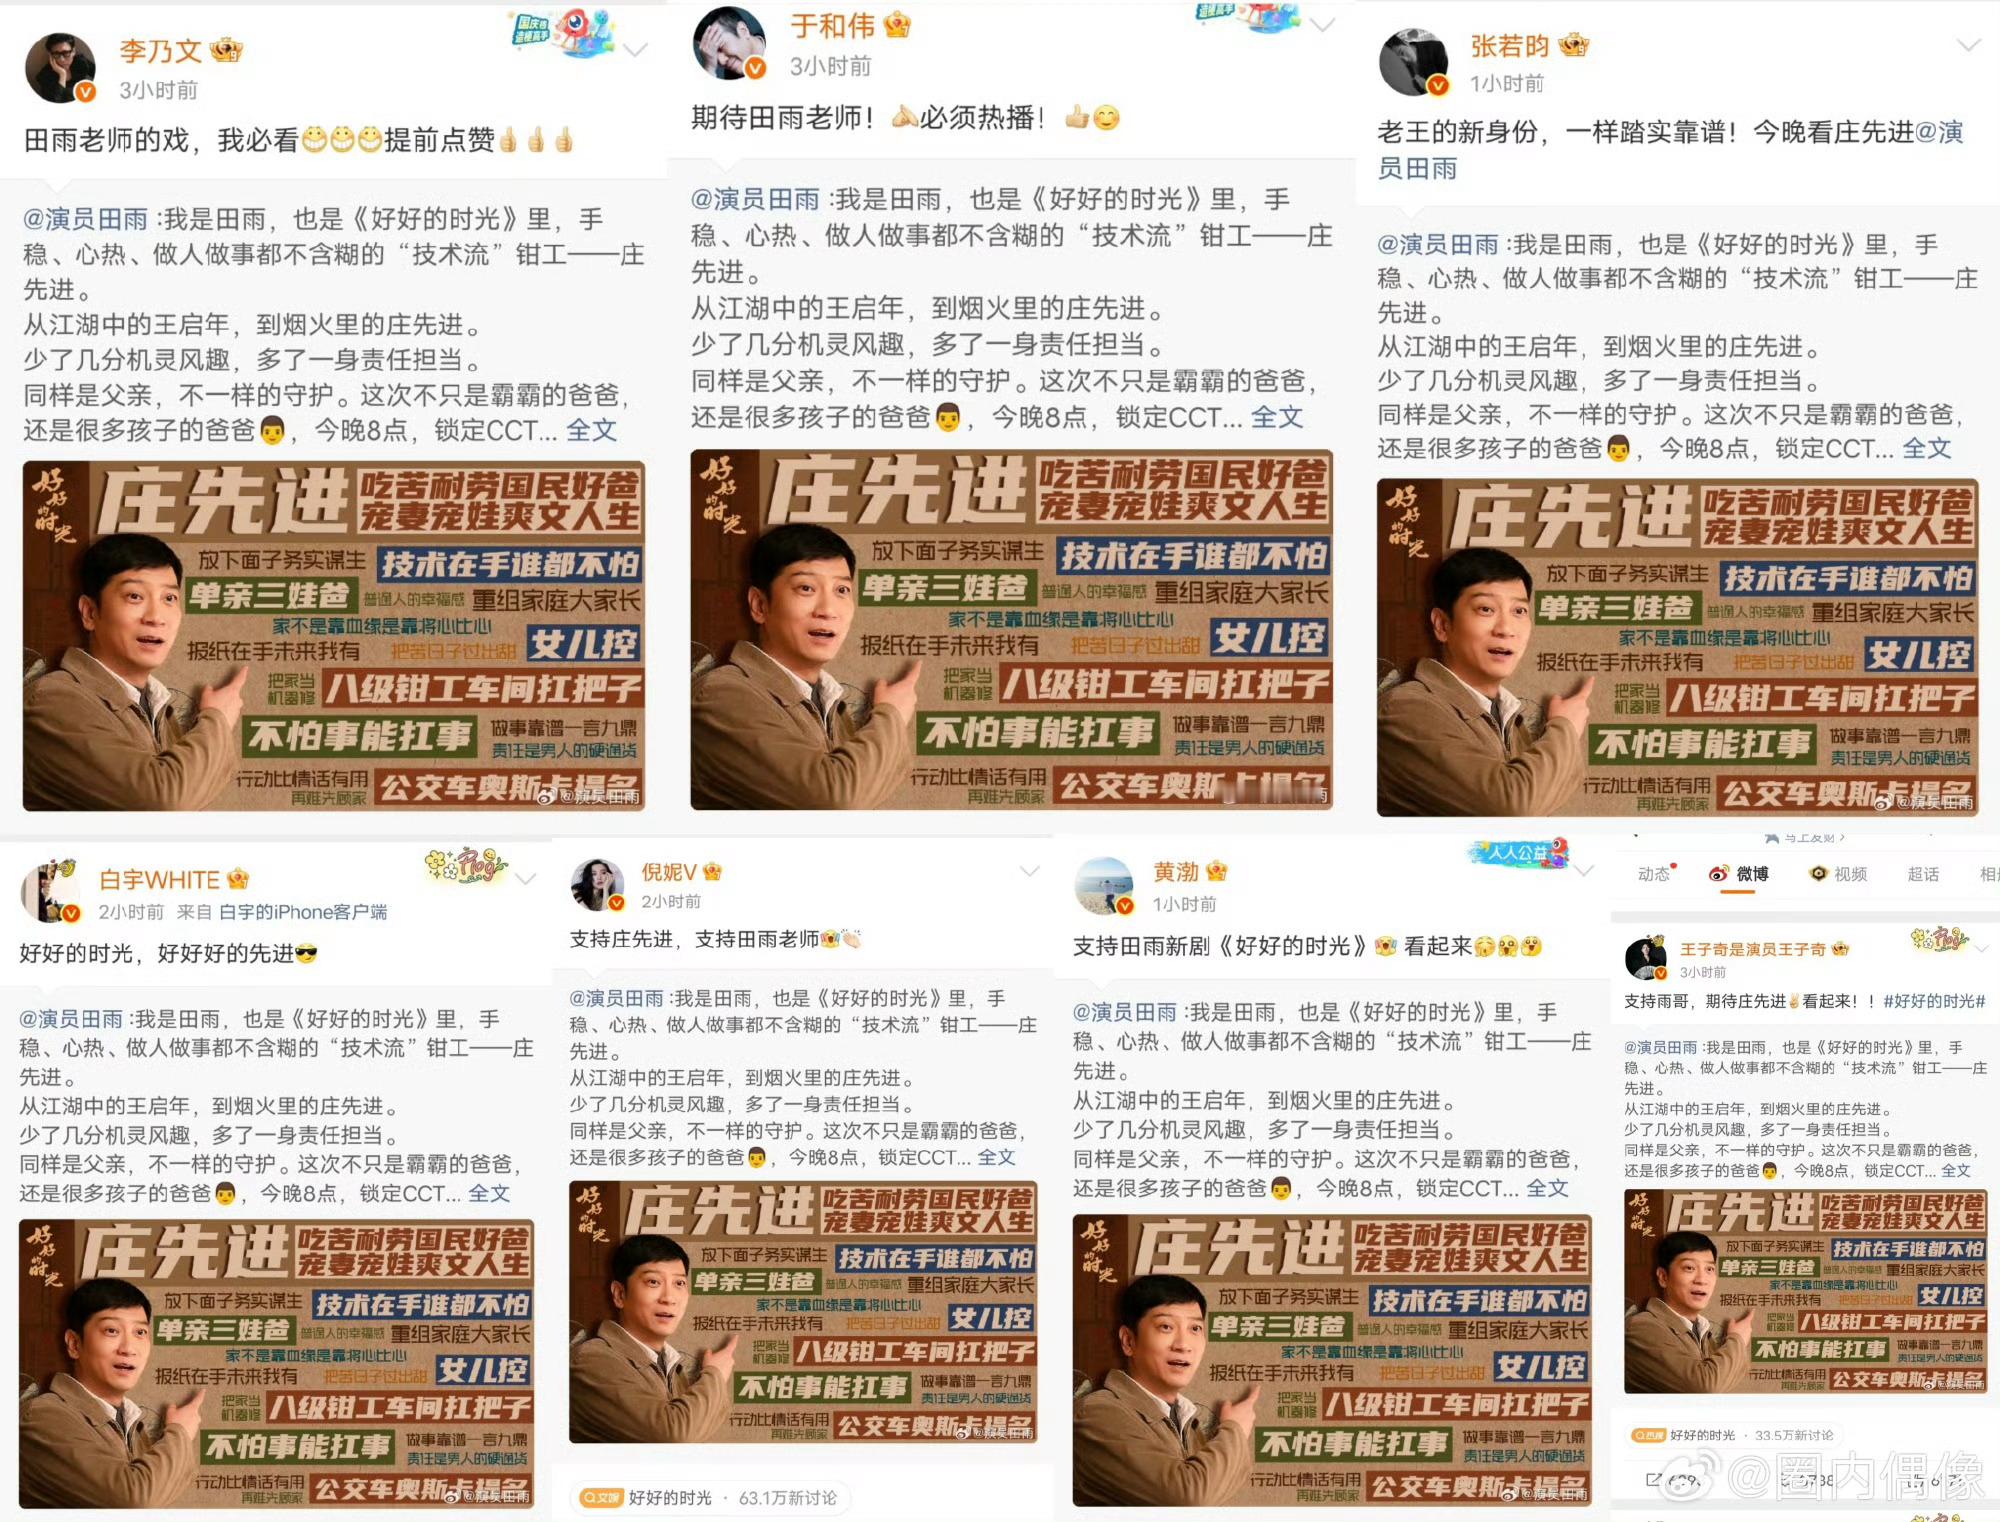Expand the options chevron on 张若昀's post
2000x1522 pixels.
pyautogui.click(x=1968, y=45)
